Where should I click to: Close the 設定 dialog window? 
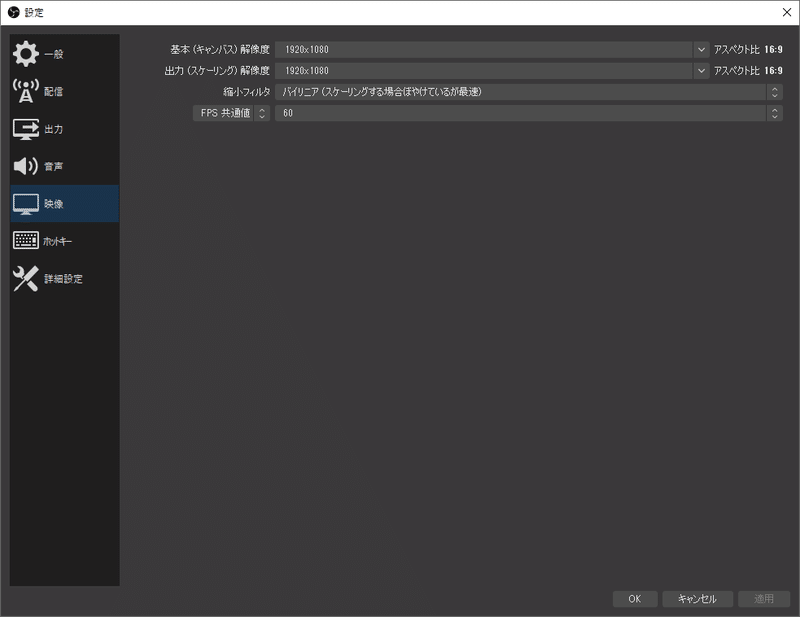[x=787, y=12]
